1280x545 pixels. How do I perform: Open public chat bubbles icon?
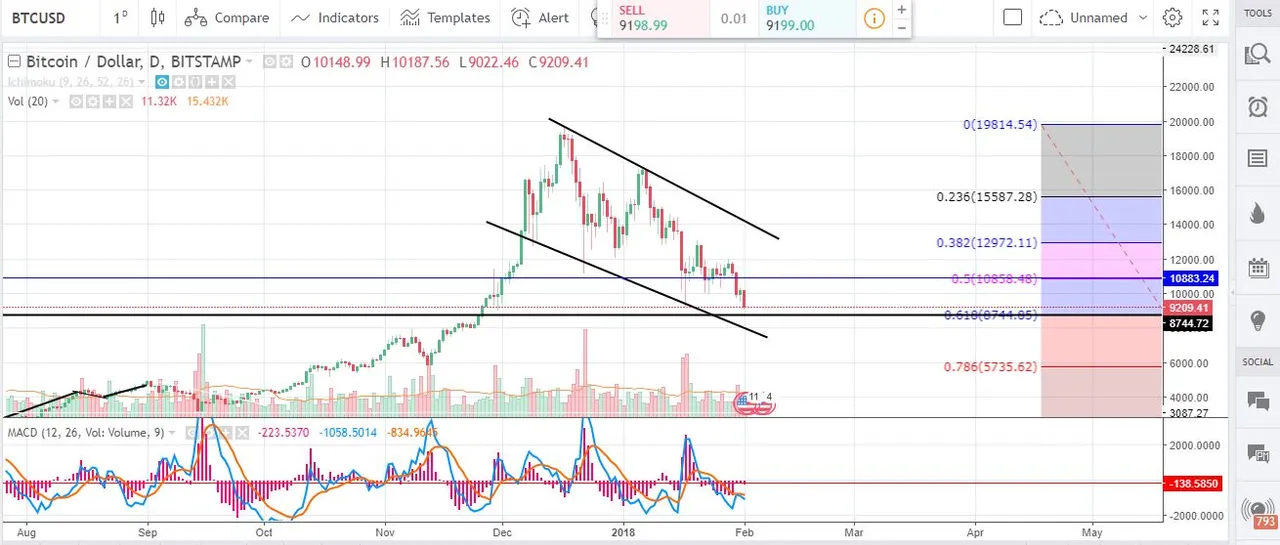[x=1257, y=401]
